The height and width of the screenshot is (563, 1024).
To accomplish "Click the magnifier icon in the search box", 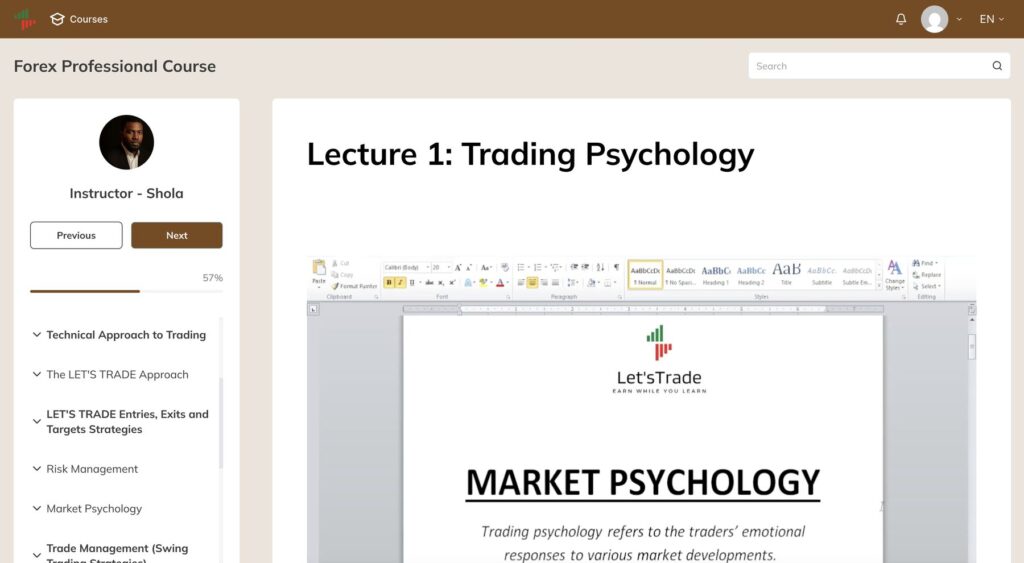I will (x=997, y=66).
